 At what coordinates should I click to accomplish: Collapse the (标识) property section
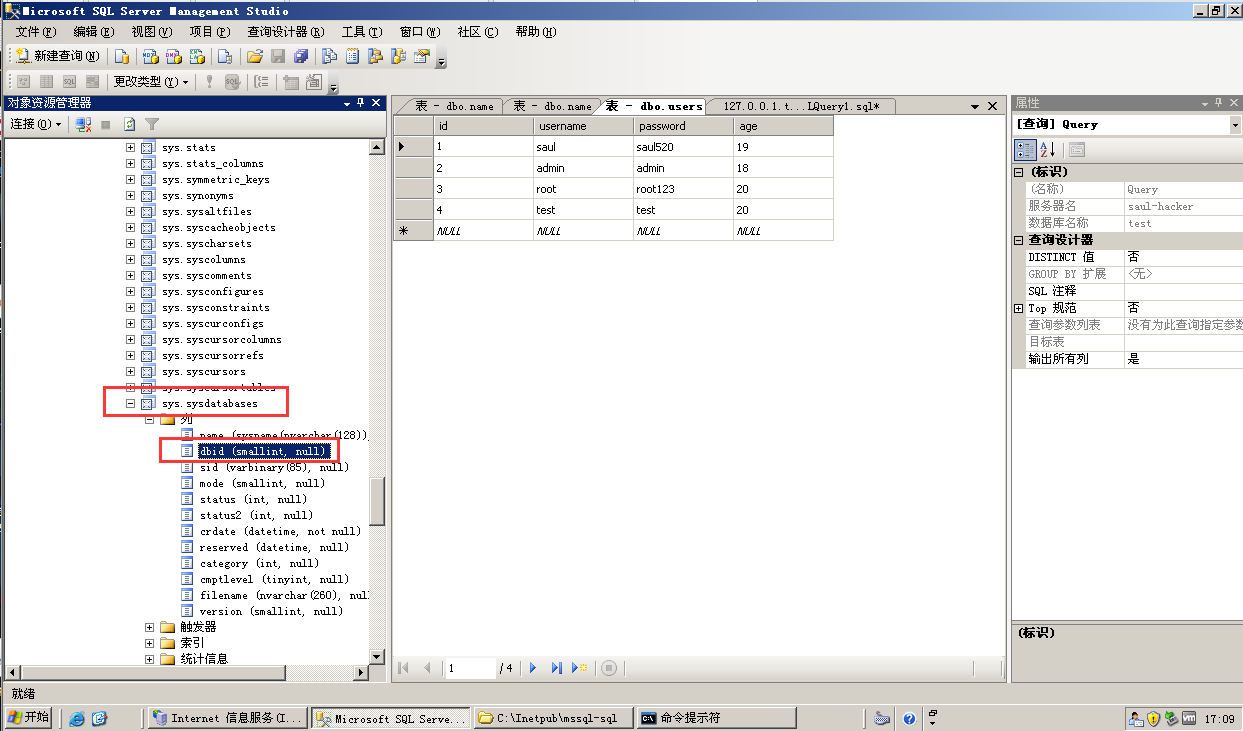tap(1019, 172)
